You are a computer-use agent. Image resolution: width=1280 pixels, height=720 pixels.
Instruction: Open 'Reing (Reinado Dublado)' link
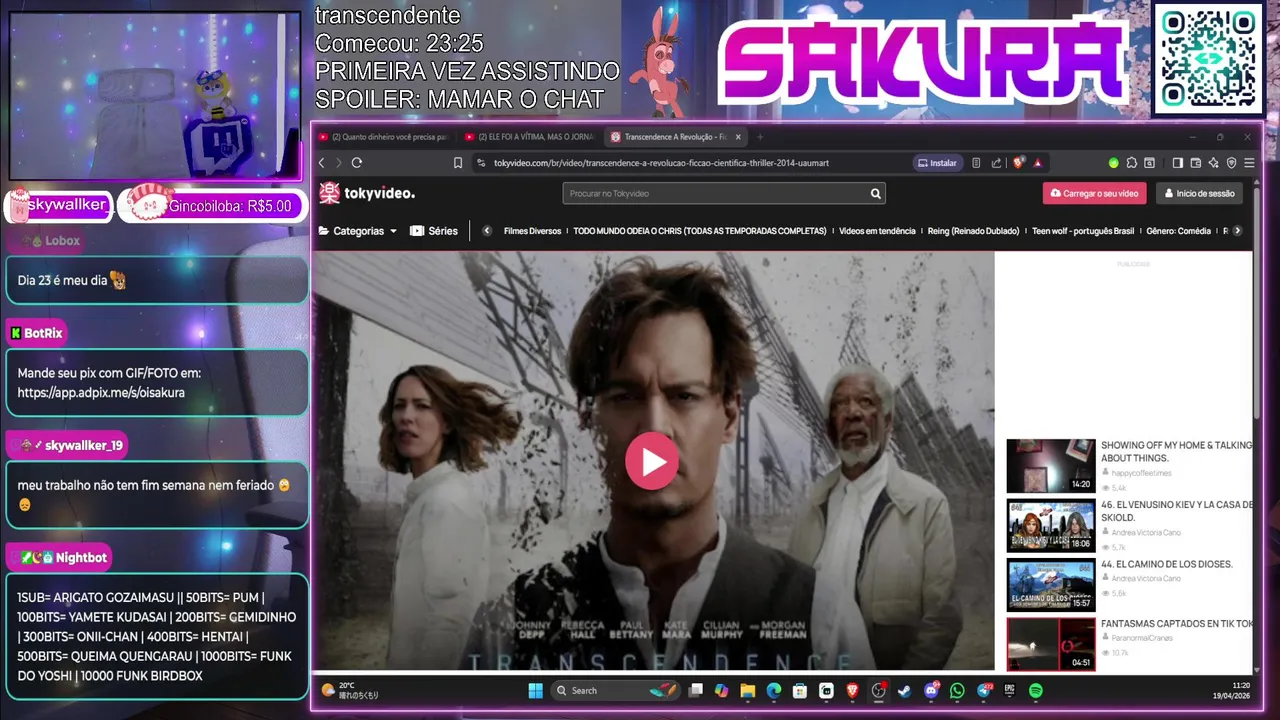(973, 231)
